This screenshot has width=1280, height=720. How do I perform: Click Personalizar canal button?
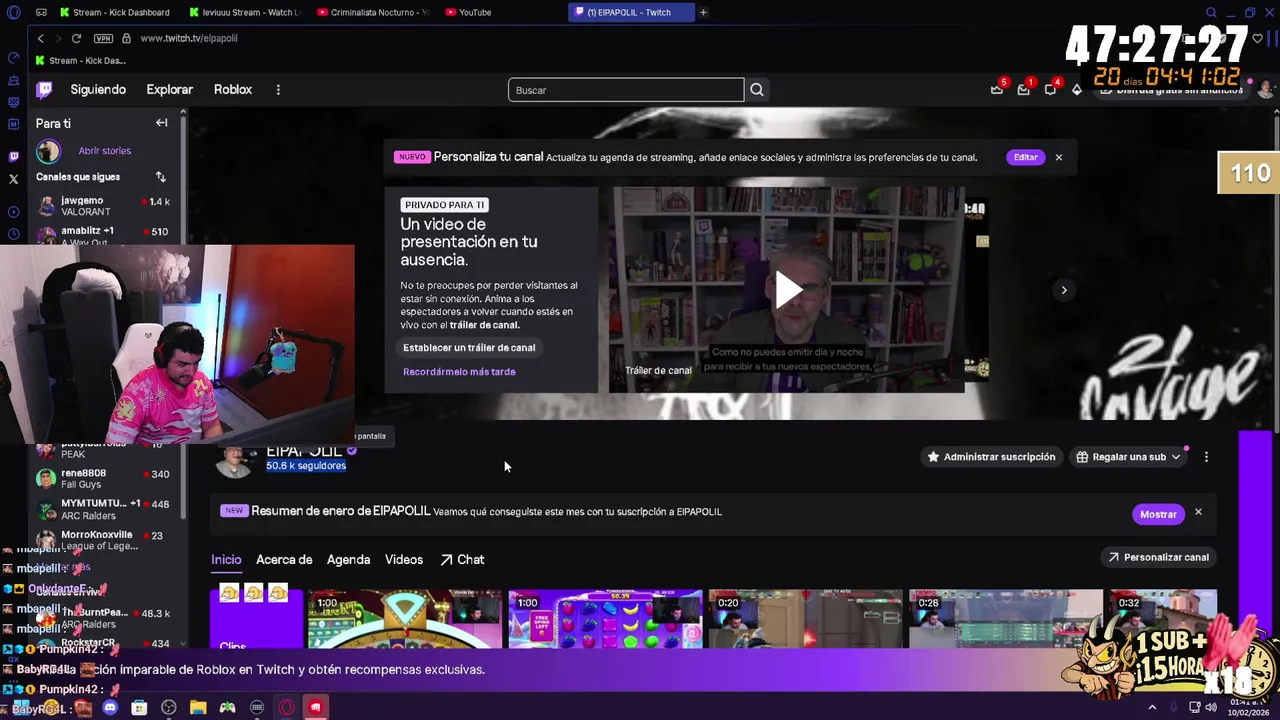1158,557
